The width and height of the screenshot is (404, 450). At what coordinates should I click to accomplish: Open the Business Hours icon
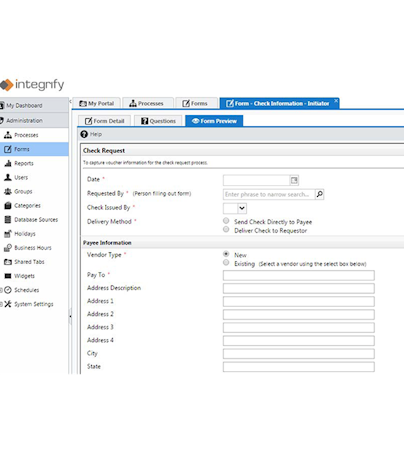coord(8,248)
